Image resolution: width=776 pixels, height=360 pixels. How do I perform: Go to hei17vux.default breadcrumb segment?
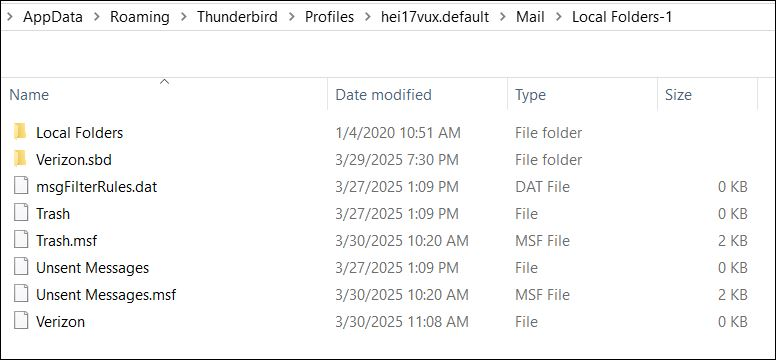point(435,17)
